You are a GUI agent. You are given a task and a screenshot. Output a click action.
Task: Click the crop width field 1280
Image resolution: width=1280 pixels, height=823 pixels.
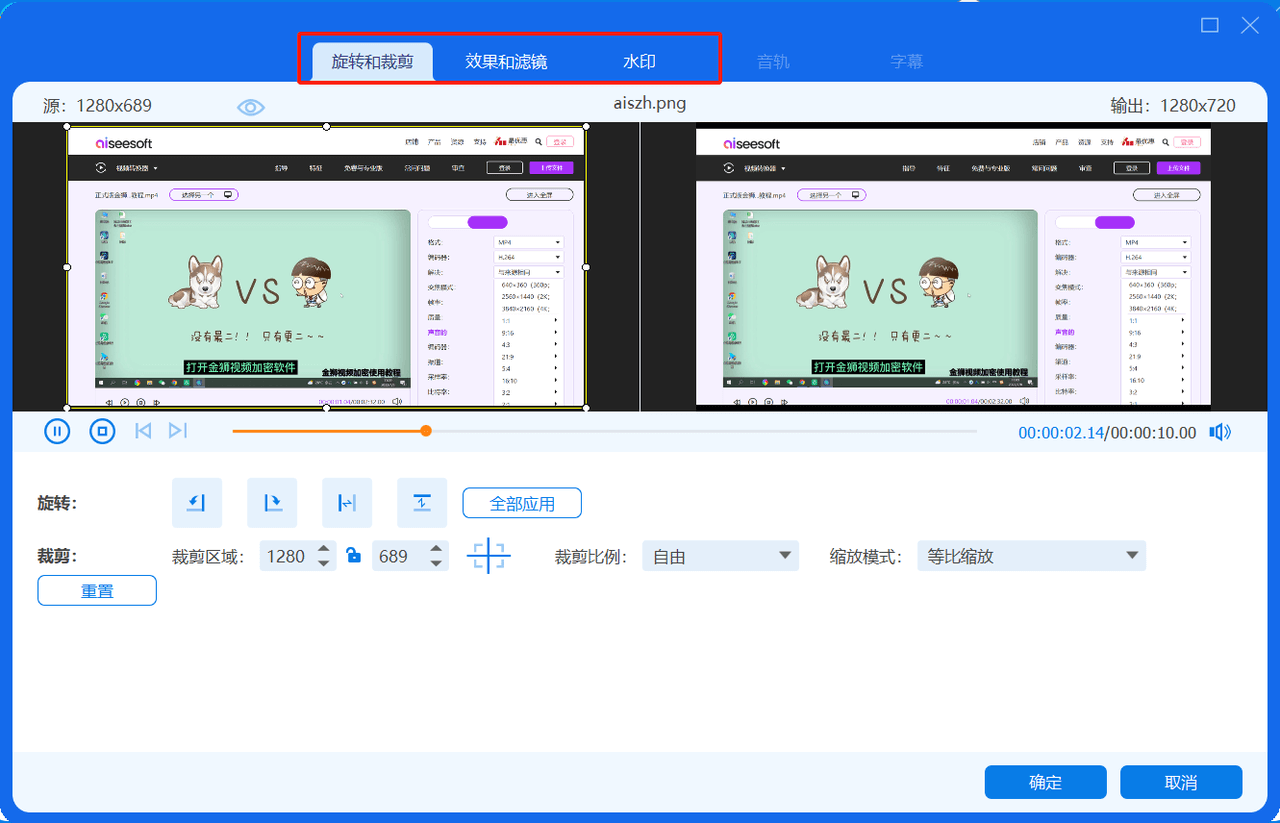[287, 556]
